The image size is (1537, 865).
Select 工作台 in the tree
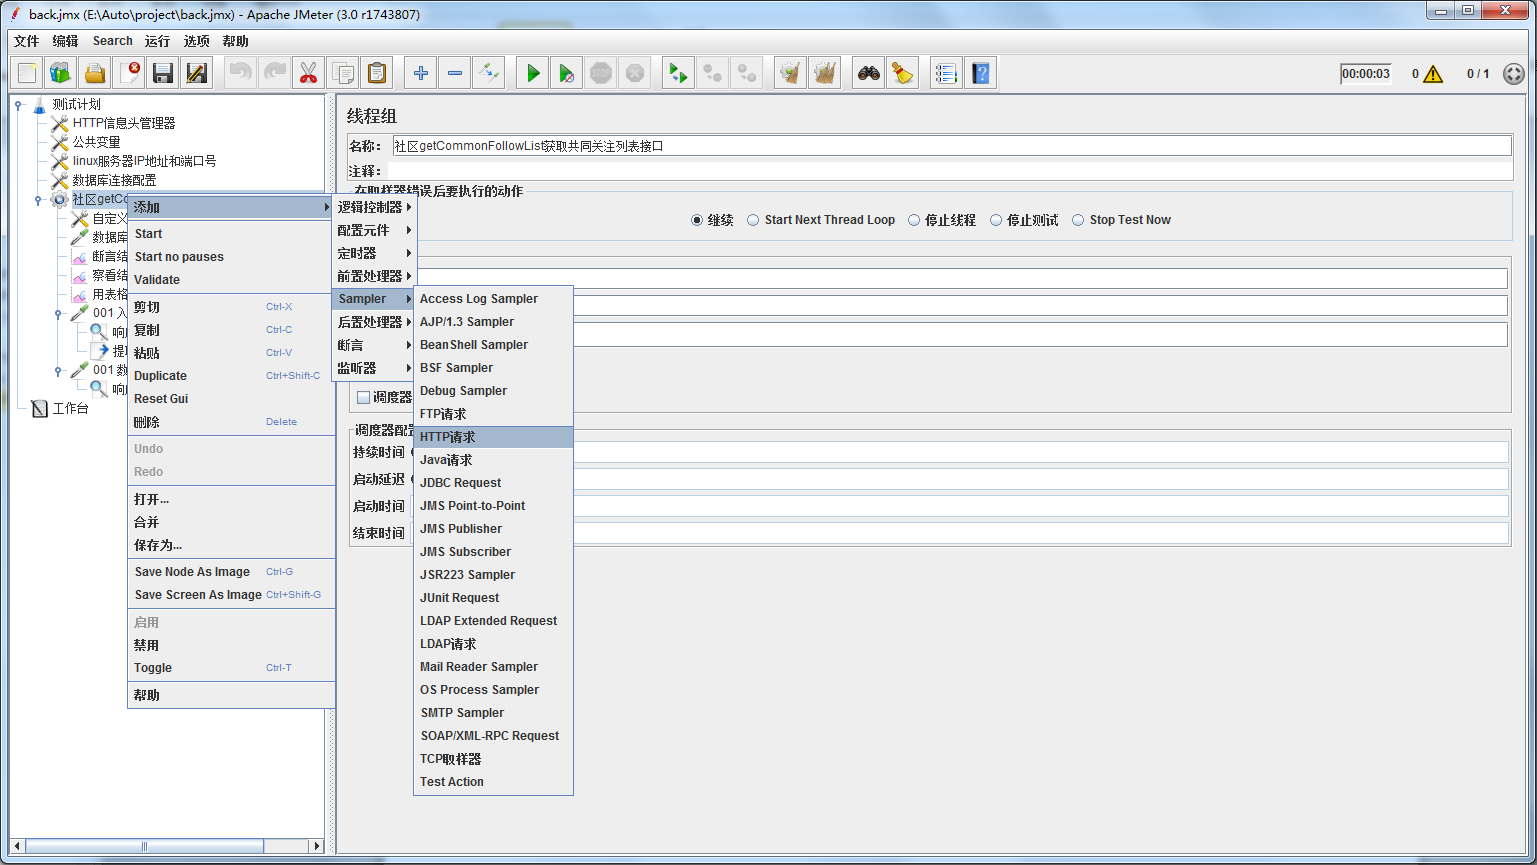tap(70, 408)
